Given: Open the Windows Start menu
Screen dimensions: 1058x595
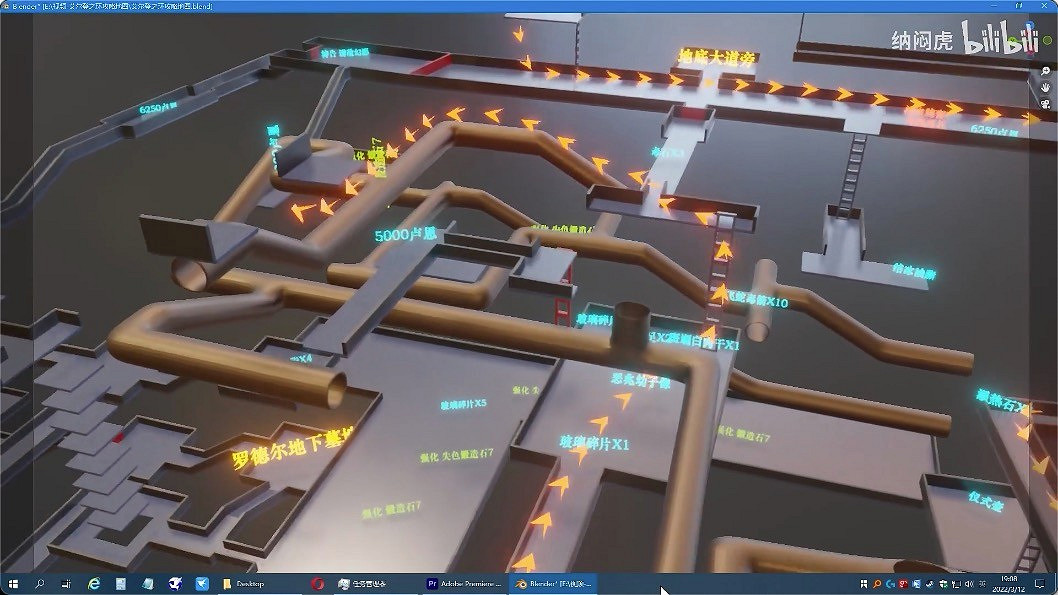Looking at the screenshot, I should tap(13, 582).
